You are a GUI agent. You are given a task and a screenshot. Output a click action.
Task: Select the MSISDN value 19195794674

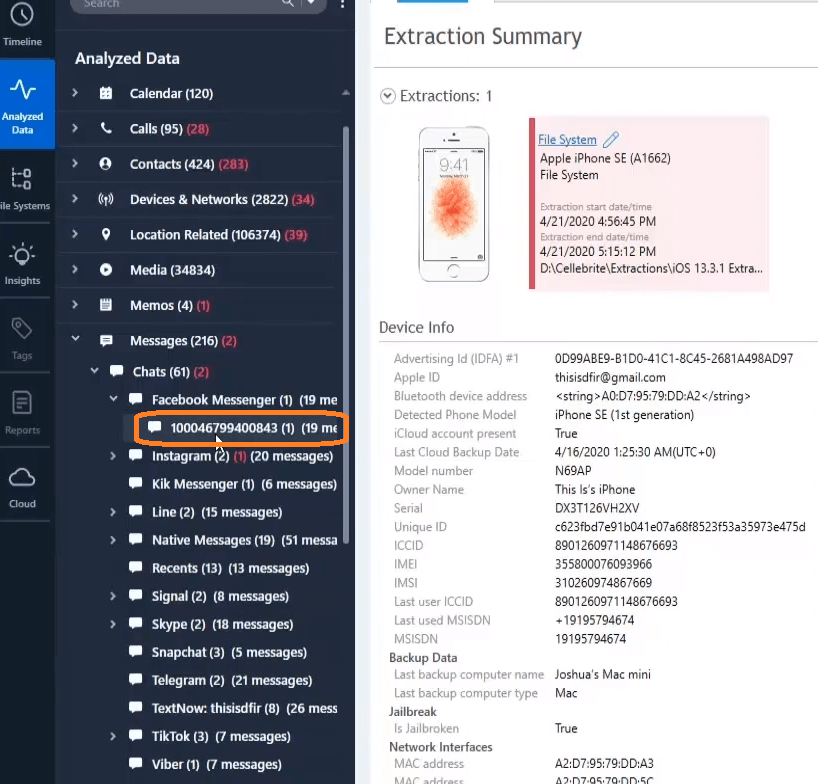(x=590, y=638)
